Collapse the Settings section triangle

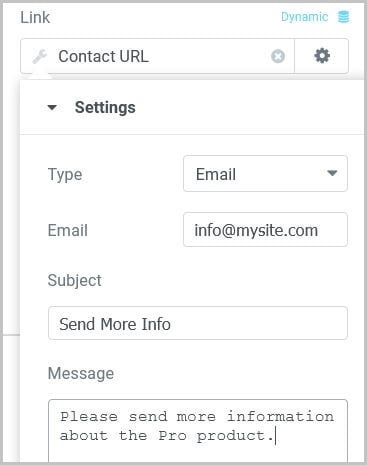(x=52, y=107)
